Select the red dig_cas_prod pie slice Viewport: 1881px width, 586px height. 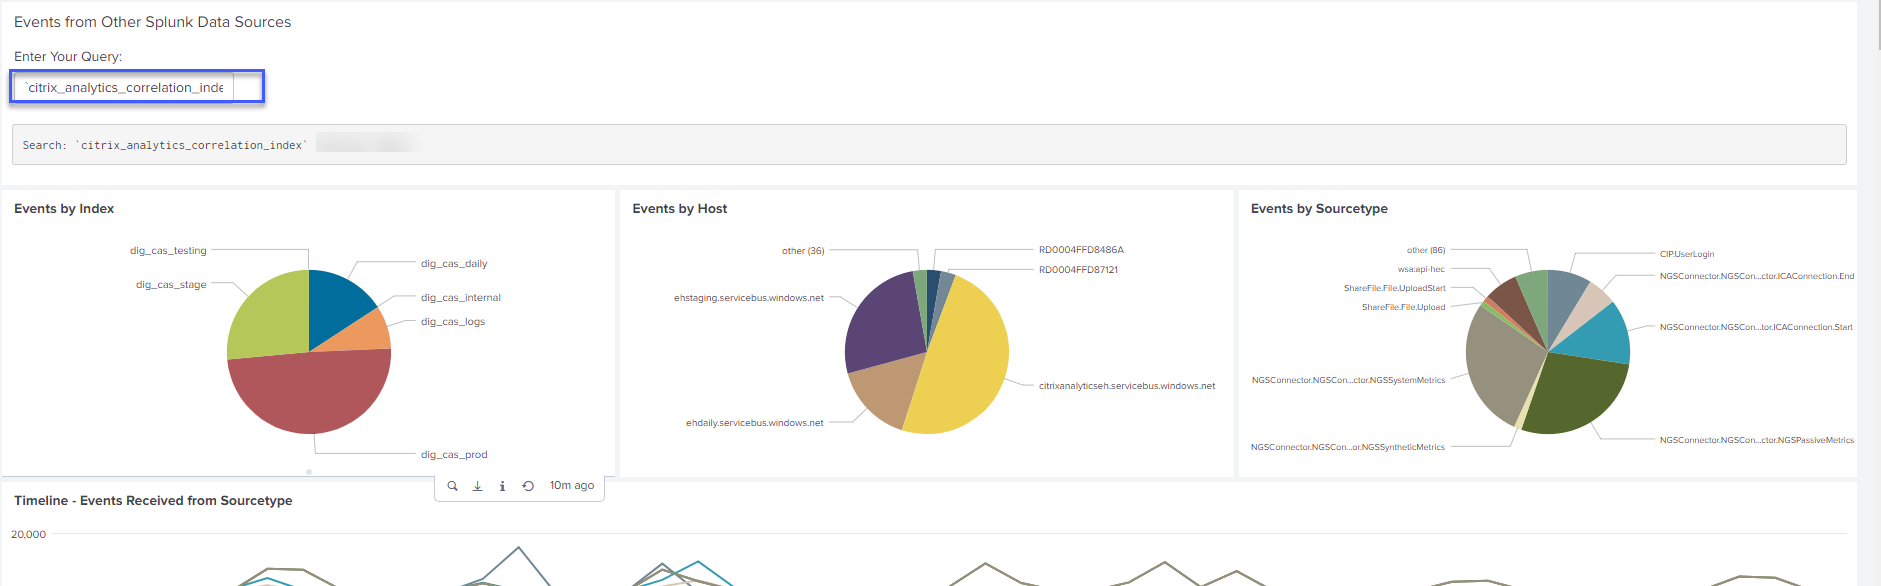point(310,395)
